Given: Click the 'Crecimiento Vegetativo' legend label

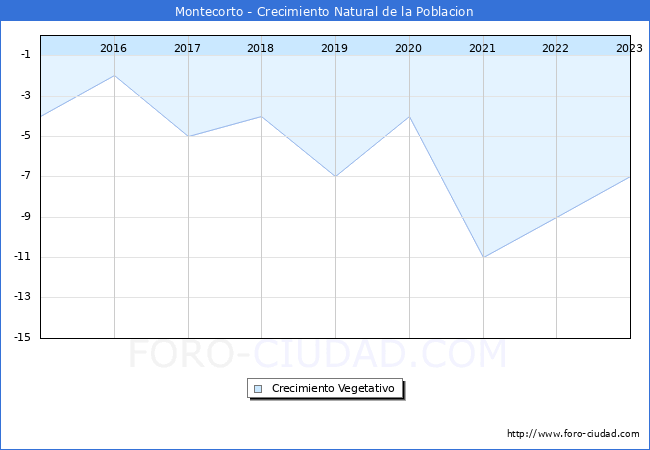Looking at the screenshot, I should pos(333,388).
